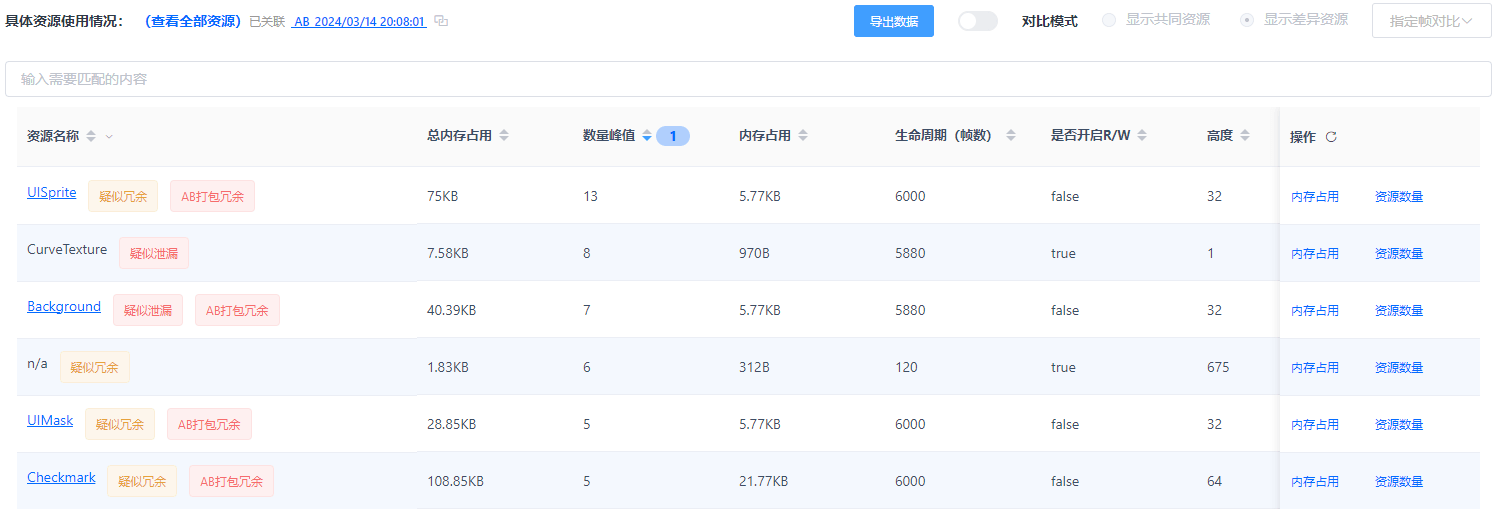Select the 显示差异资源 radio button
Screen dimensions: 1498x509
pos(1247,20)
